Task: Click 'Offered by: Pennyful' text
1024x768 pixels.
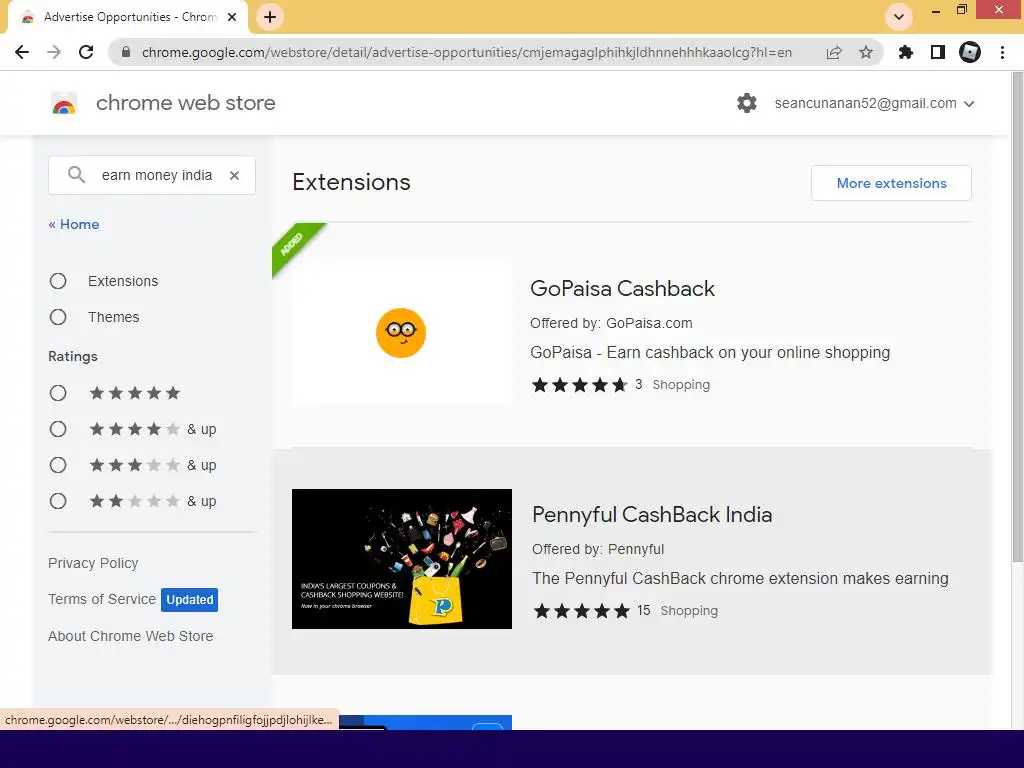Action: coord(598,549)
